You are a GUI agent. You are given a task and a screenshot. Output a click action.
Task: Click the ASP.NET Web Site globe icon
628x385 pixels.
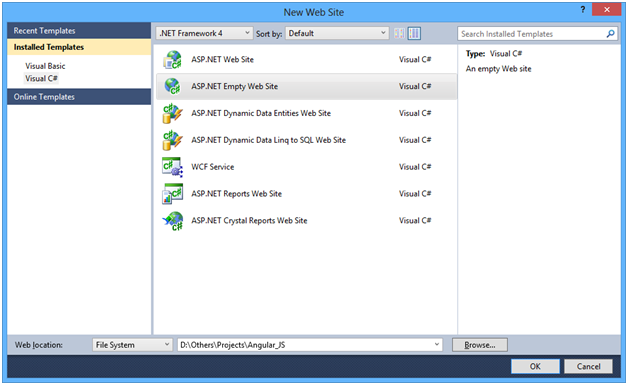coord(173,60)
